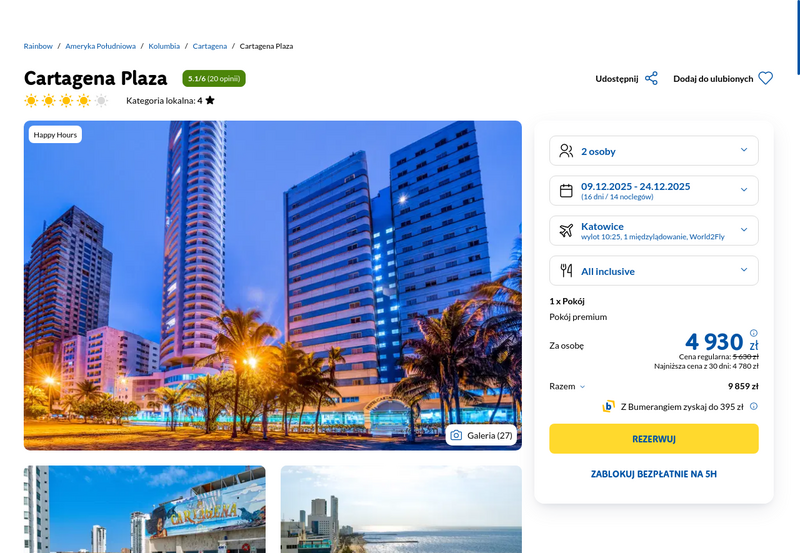Open the Kolumbia breadcrumb link
Screen dimensions: 800x553
click(x=164, y=46)
